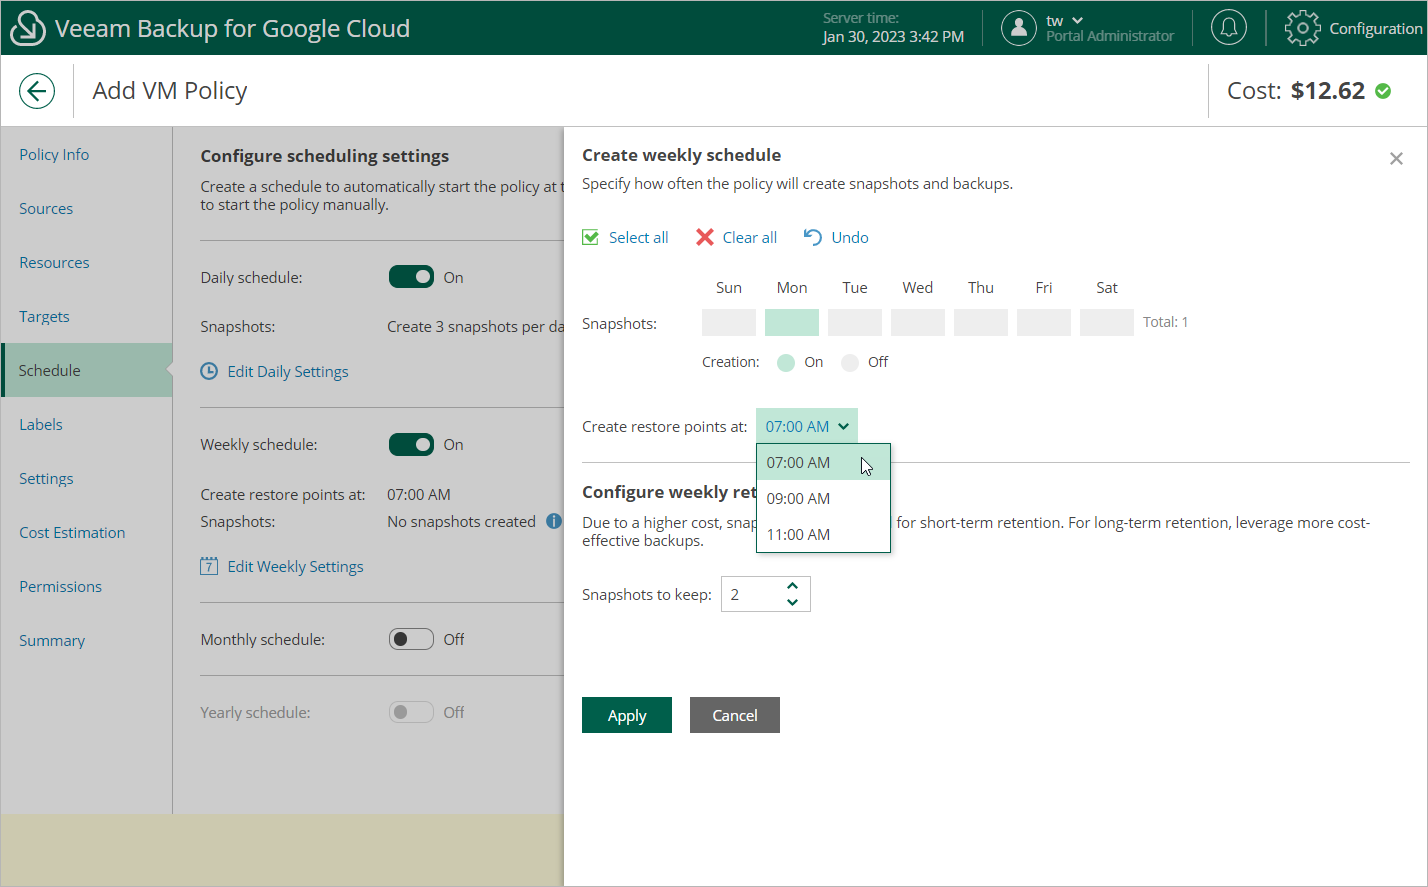
Task: Toggle the Monday snapshot cell
Action: 792,322
